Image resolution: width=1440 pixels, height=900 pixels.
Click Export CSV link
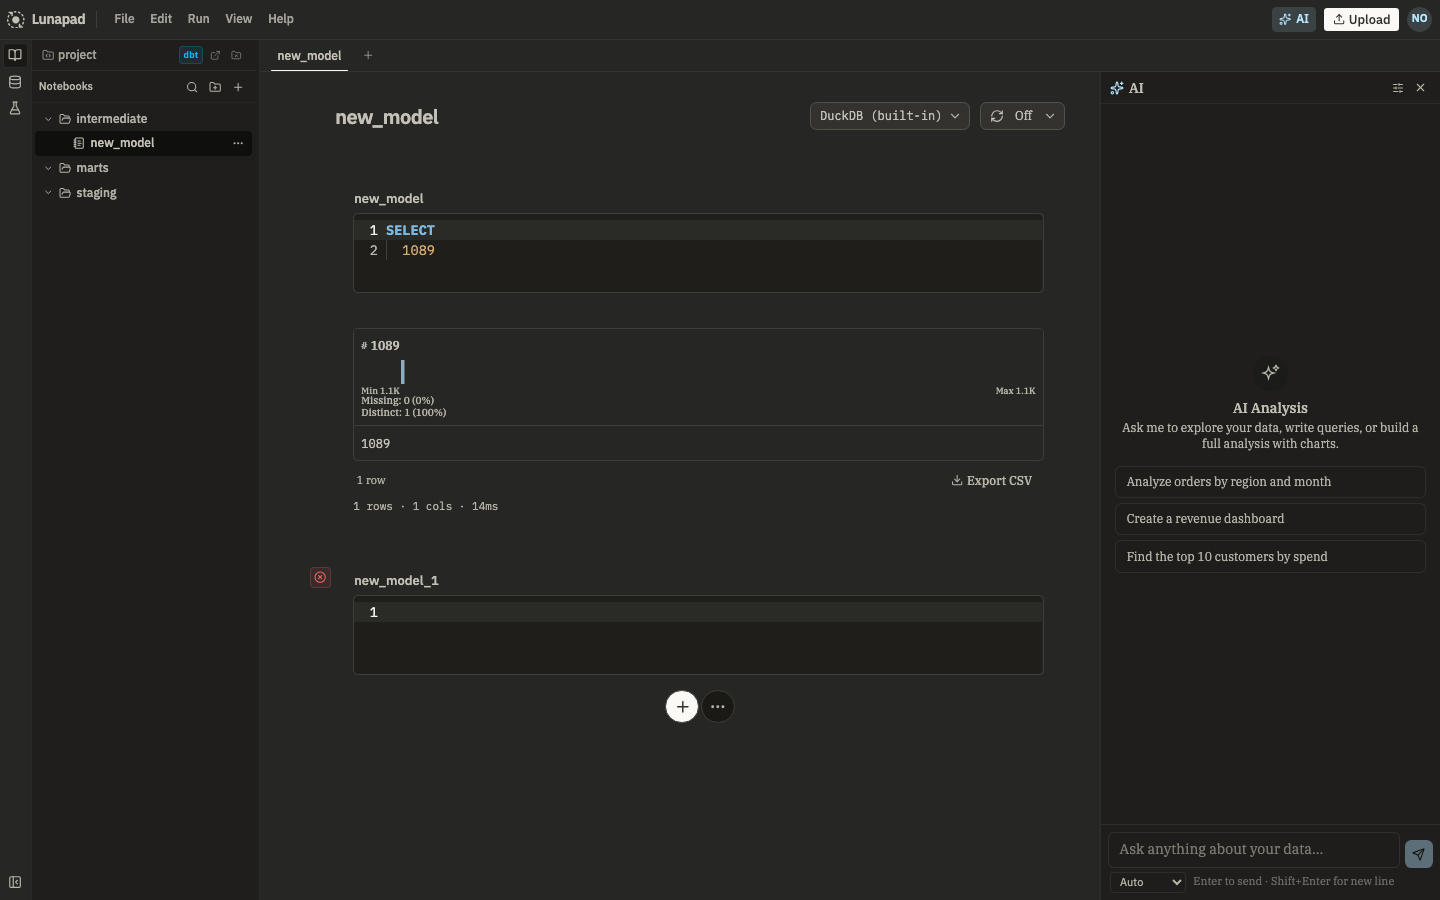[x=991, y=481]
